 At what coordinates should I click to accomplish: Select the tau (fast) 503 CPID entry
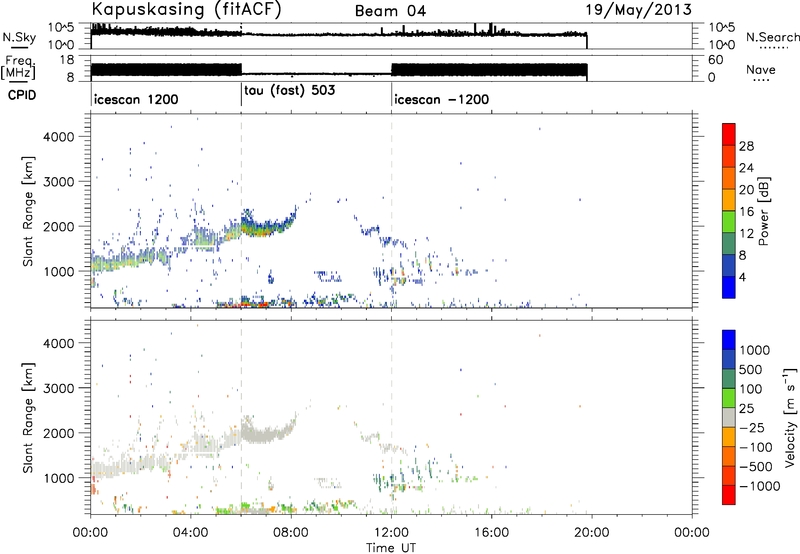(x=289, y=91)
